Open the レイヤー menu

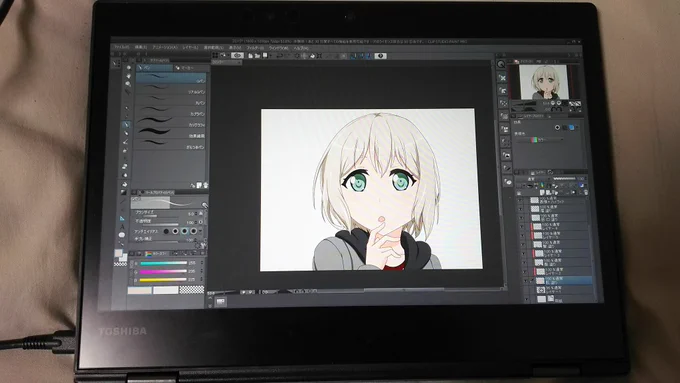(x=190, y=47)
